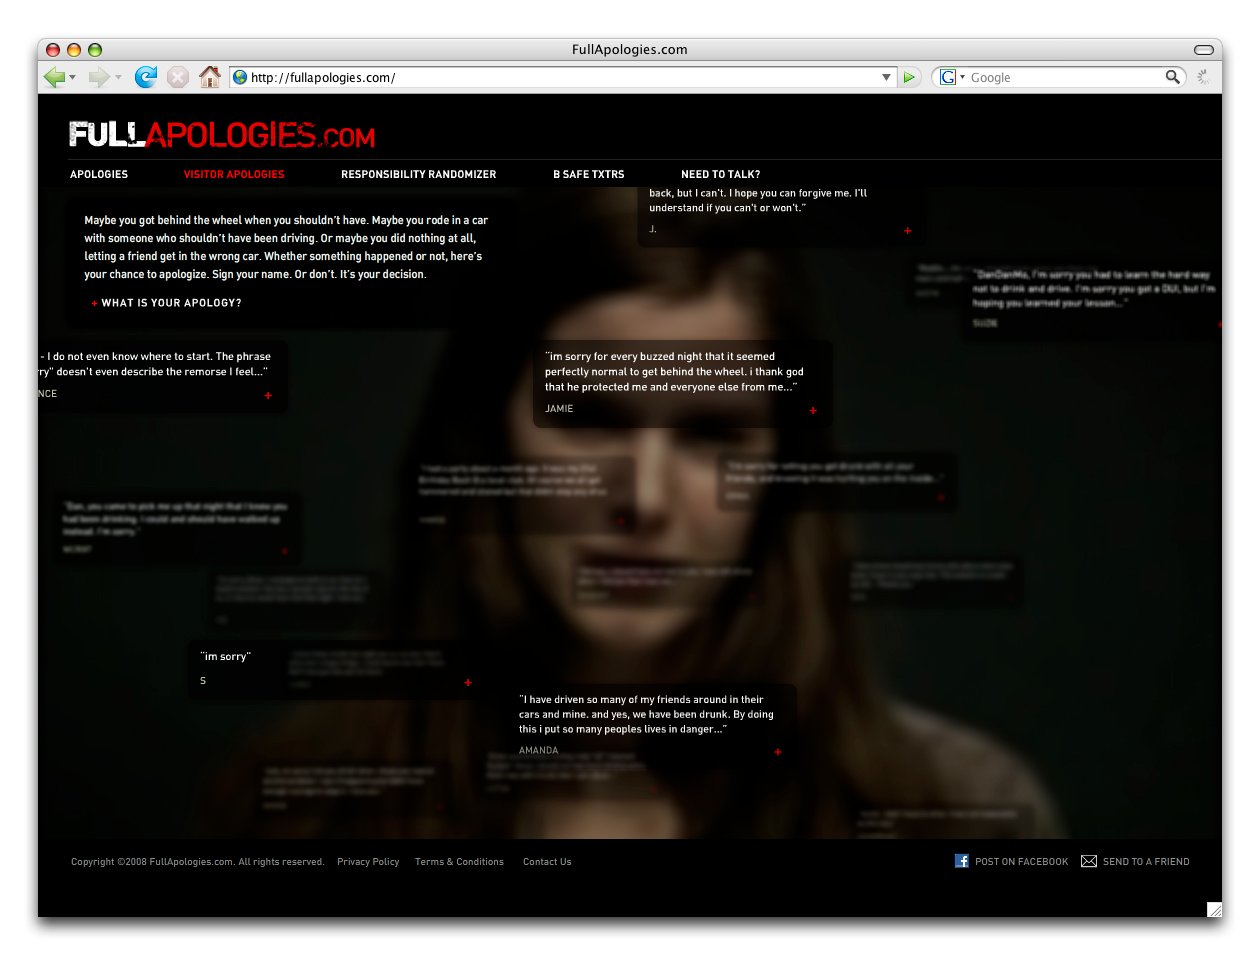Open the NEED TO TALK? section
1260x955 pixels.
(720, 174)
